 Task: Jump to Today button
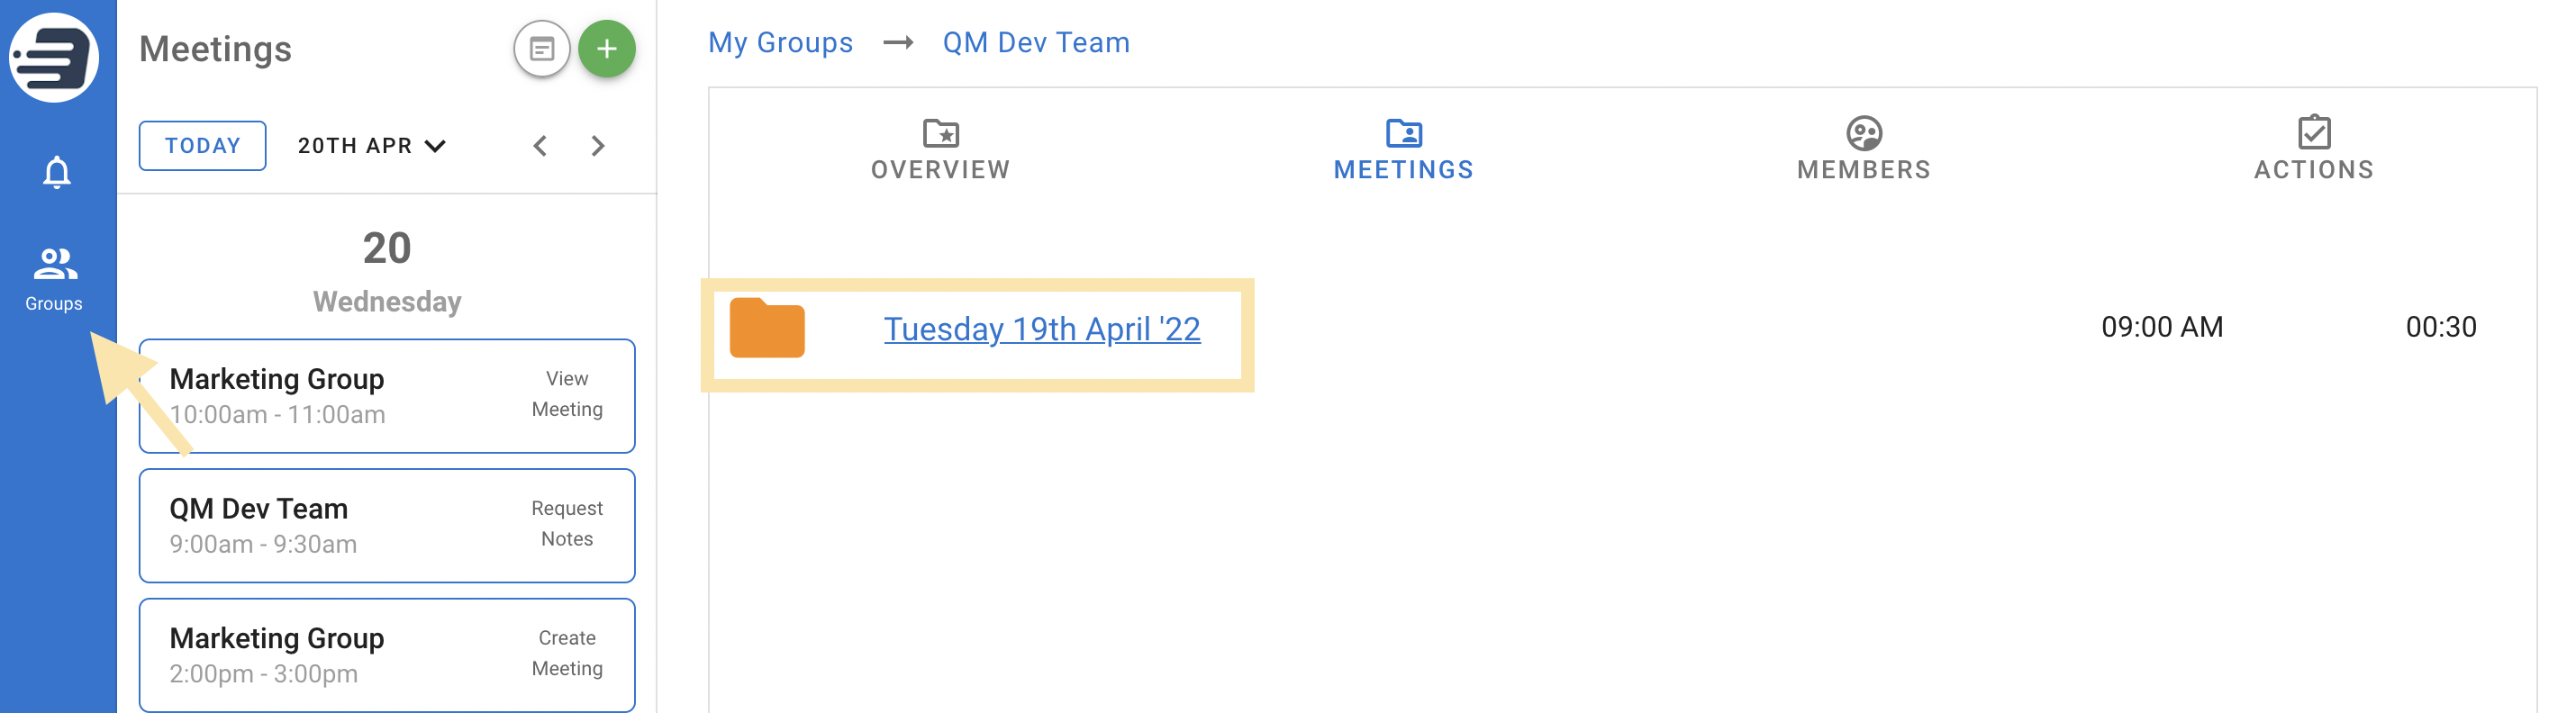[202, 146]
